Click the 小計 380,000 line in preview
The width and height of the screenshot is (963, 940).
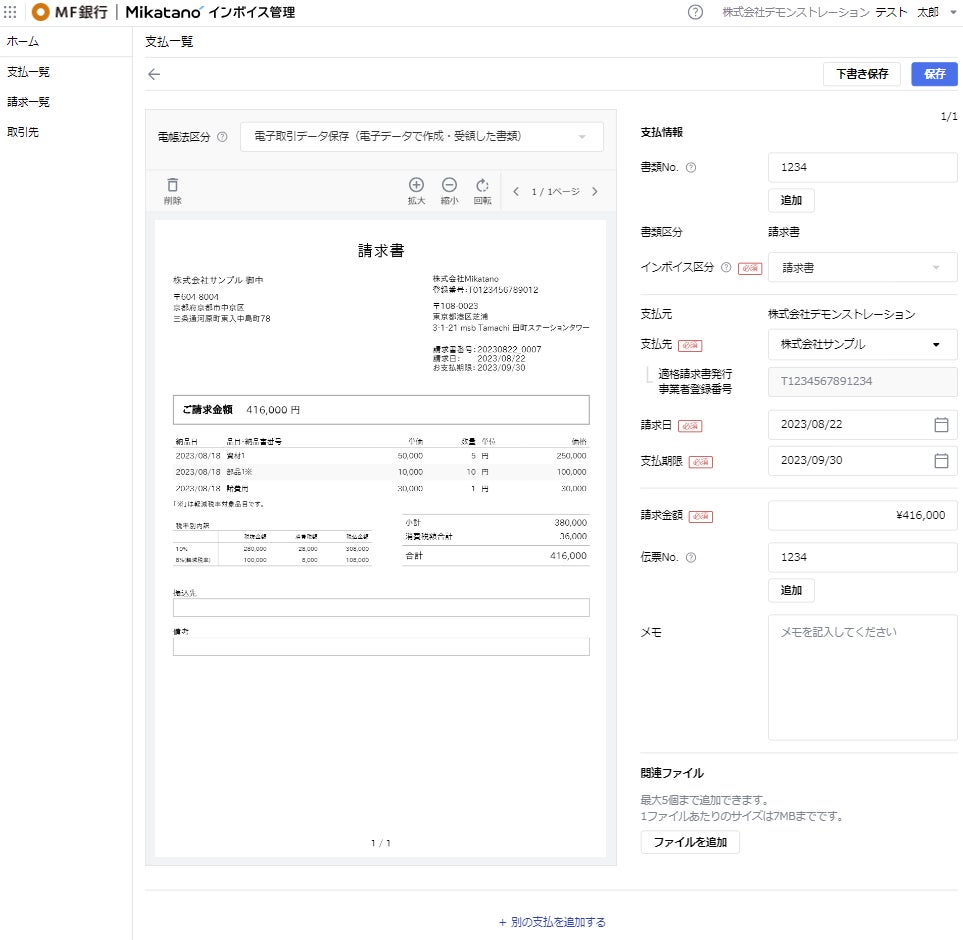(496, 522)
